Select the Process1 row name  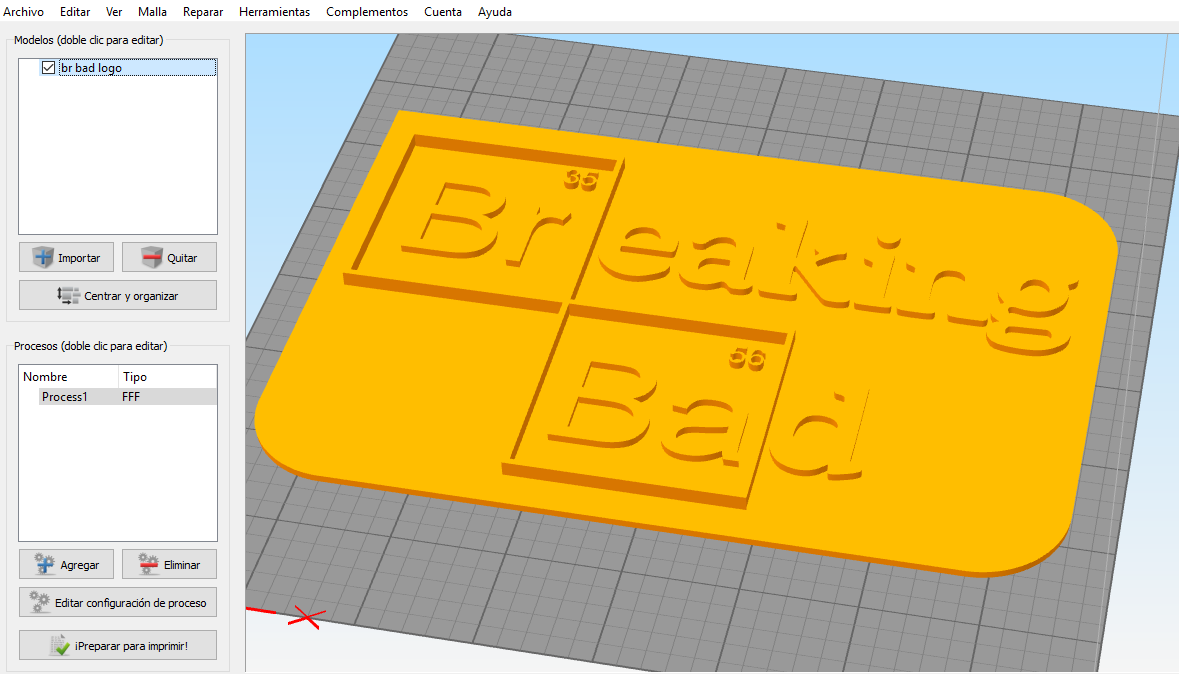[65, 396]
